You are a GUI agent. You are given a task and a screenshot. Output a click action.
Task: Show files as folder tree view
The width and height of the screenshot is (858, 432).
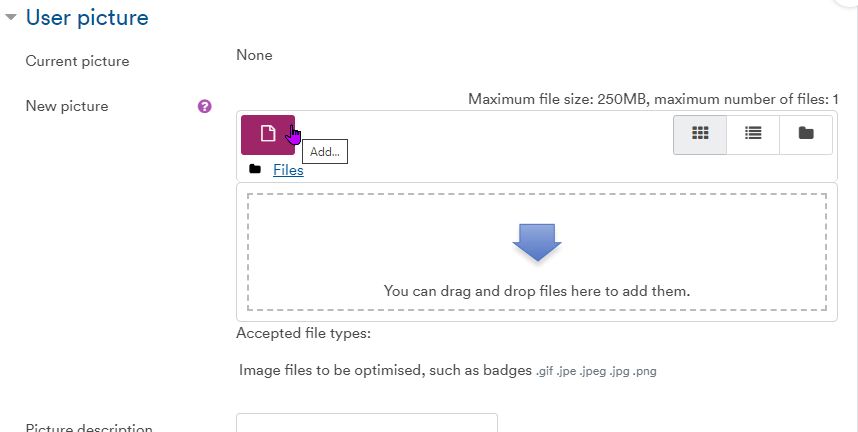pos(805,134)
